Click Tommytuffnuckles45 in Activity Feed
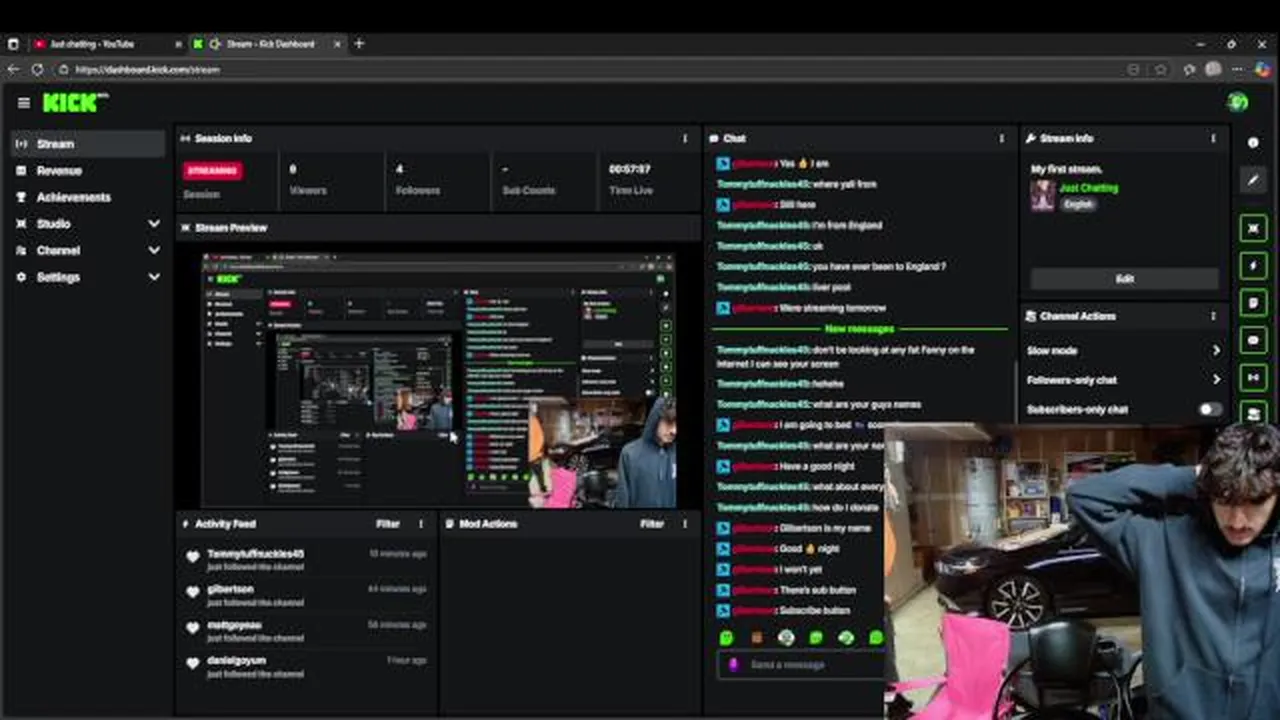This screenshot has height=720, width=1280. (x=255, y=554)
